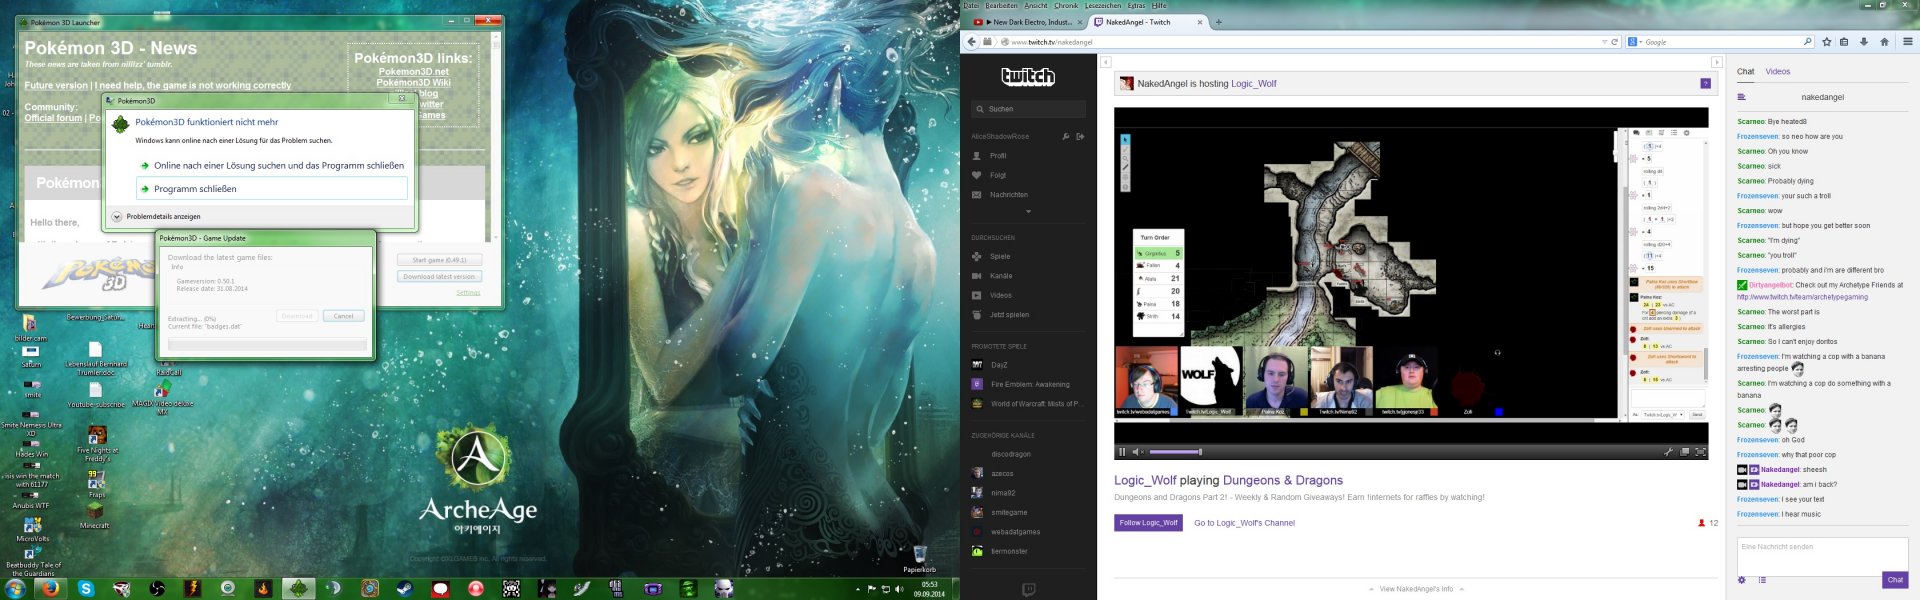
Task: Go to Logic_Wolf's Channel link
Action: (1244, 523)
